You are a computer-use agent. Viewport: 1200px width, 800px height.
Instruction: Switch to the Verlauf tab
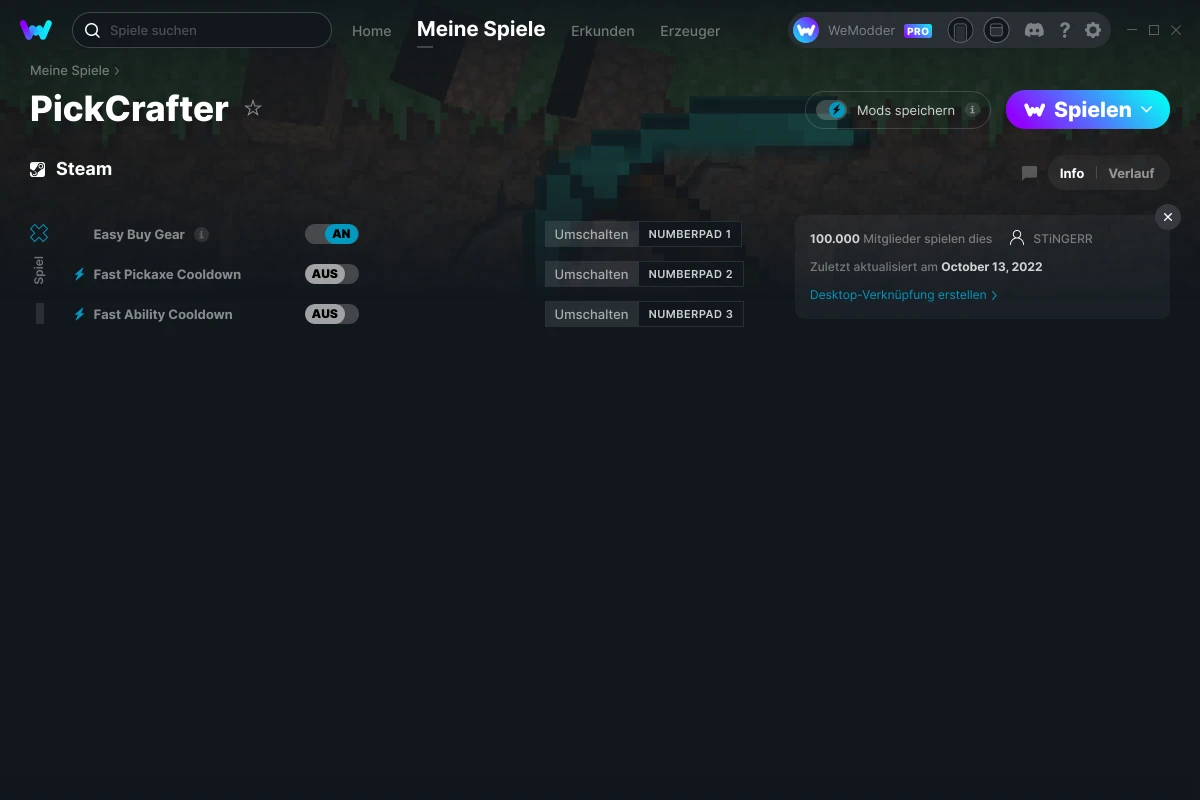coord(1131,173)
